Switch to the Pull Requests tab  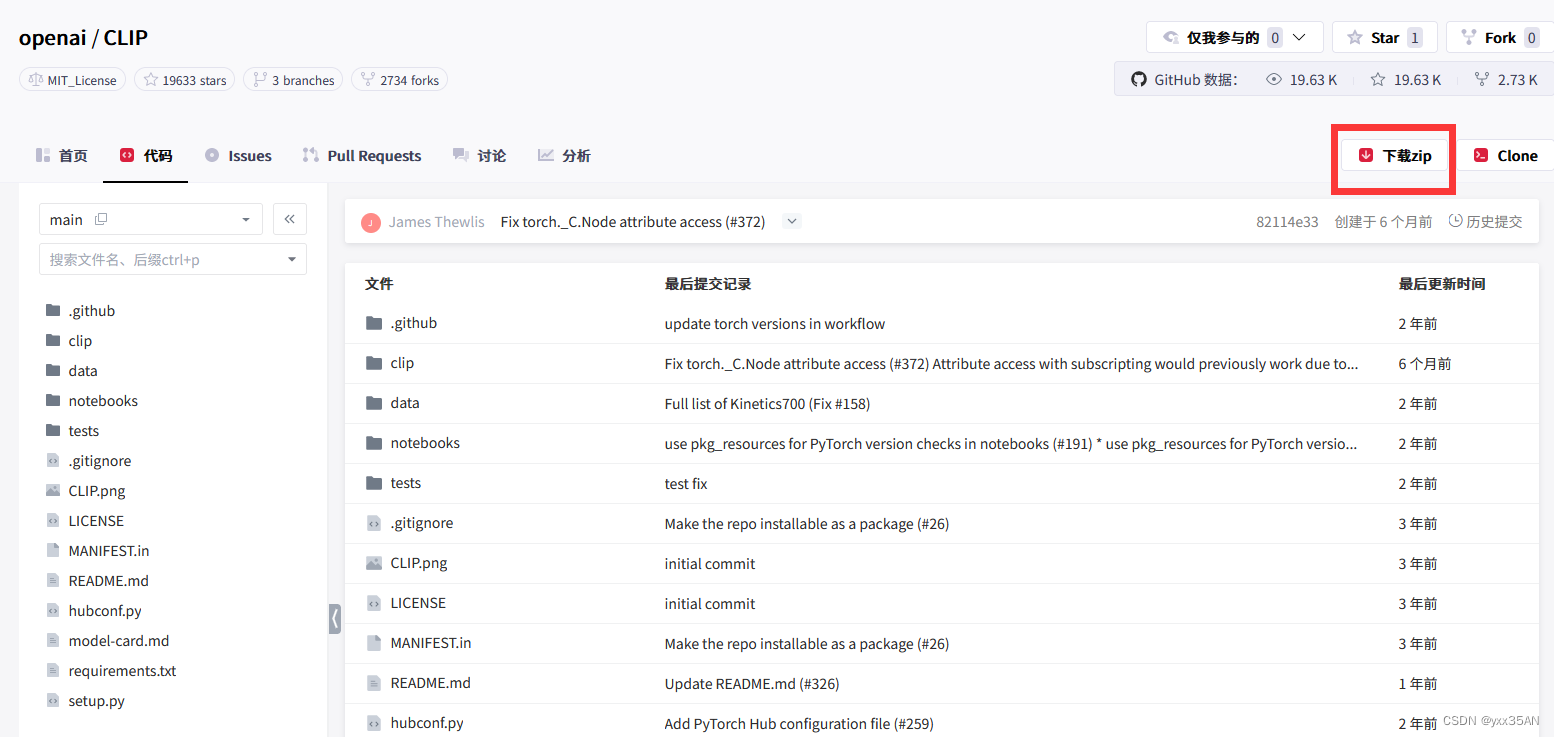(x=361, y=155)
